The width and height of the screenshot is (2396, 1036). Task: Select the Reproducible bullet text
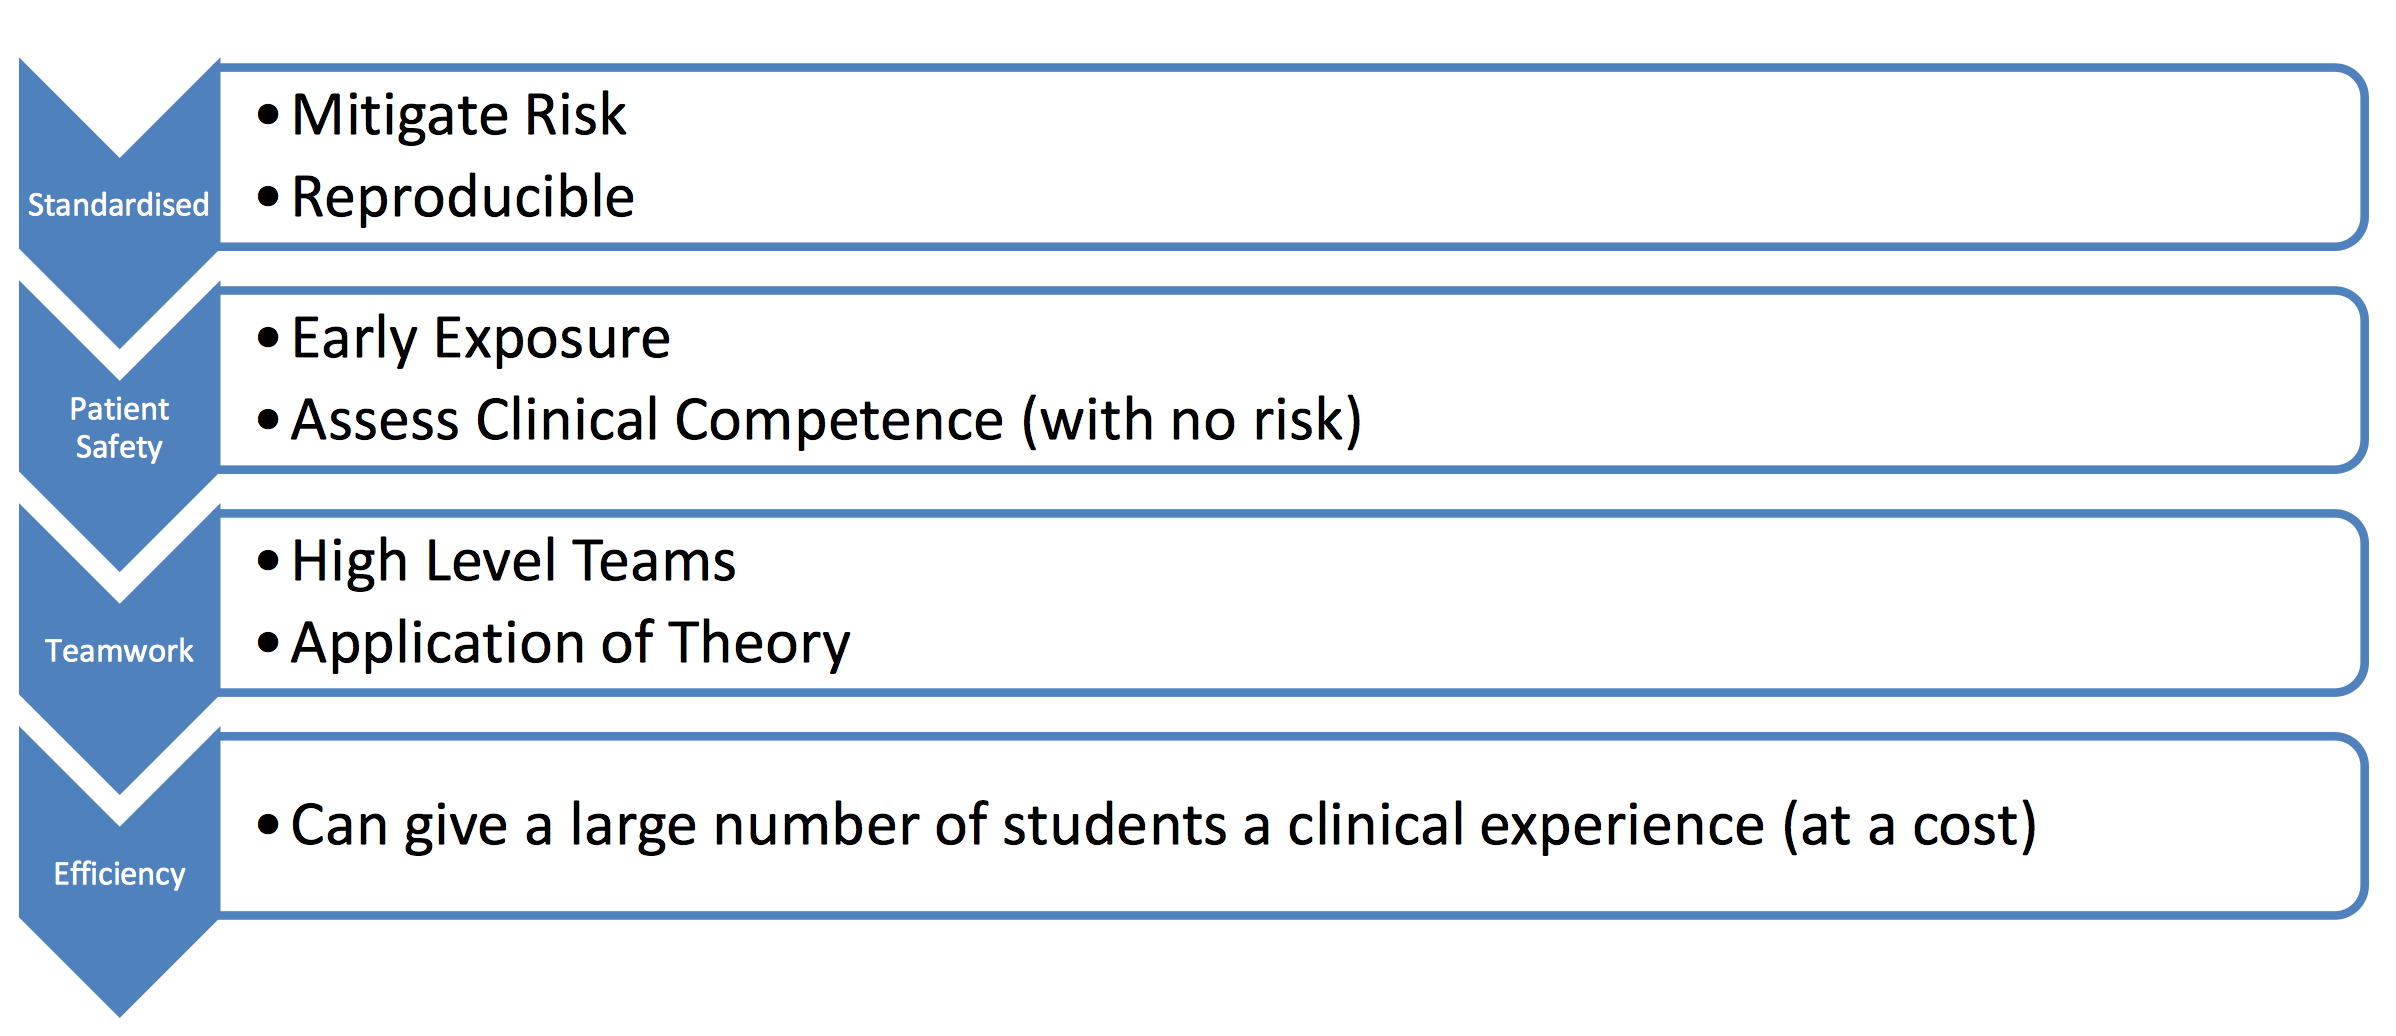463,197
